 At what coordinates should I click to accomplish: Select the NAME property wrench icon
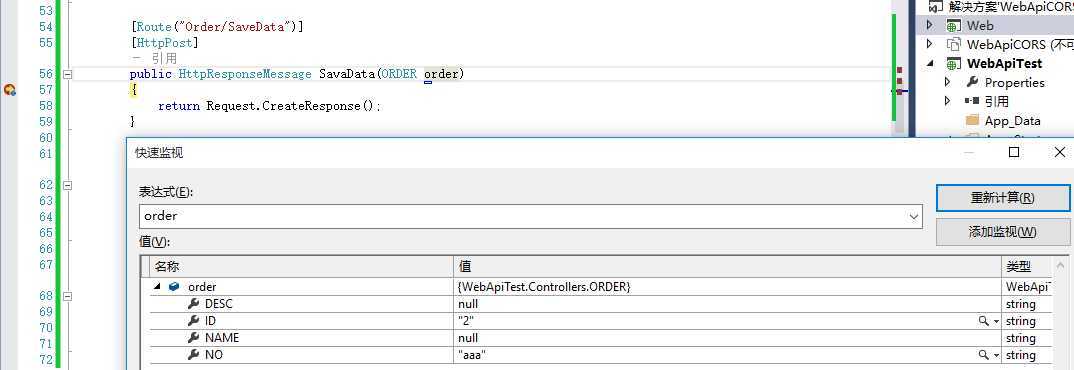tap(194, 338)
